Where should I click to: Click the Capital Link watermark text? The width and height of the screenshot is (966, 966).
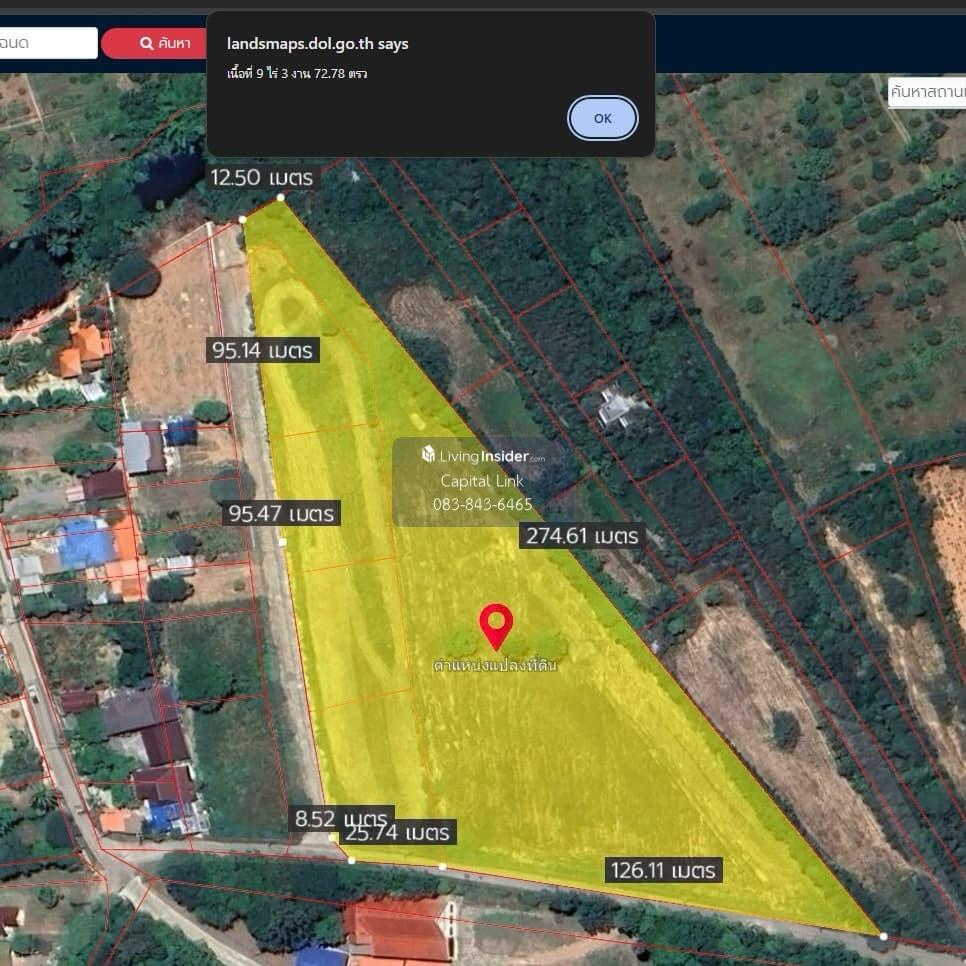[483, 481]
